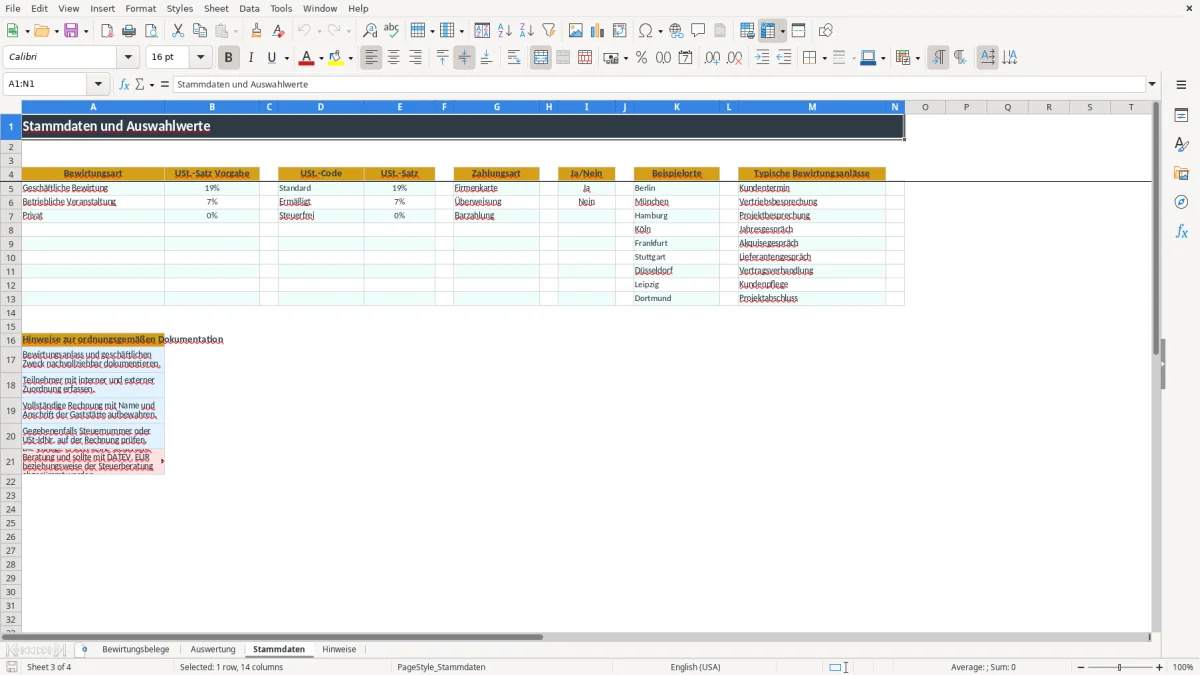This screenshot has height=675, width=1200.
Task: Click the formula input line
Action: click(x=659, y=84)
